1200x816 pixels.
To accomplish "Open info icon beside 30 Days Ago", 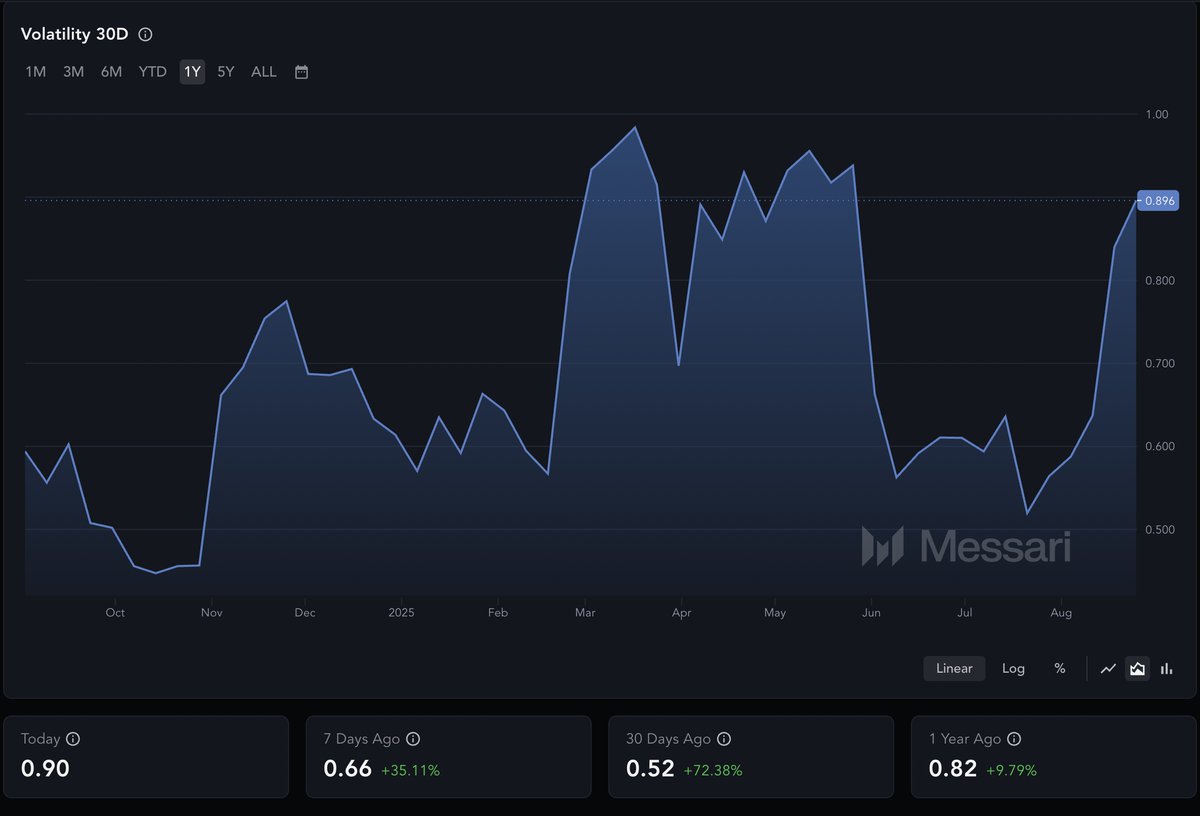I will click(724, 739).
